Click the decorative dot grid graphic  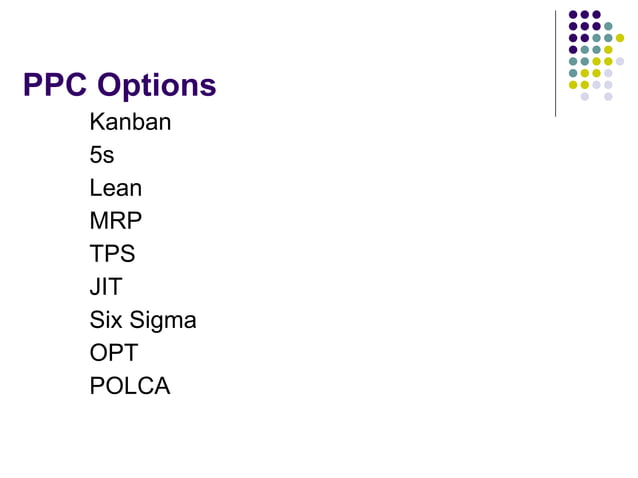596,55
